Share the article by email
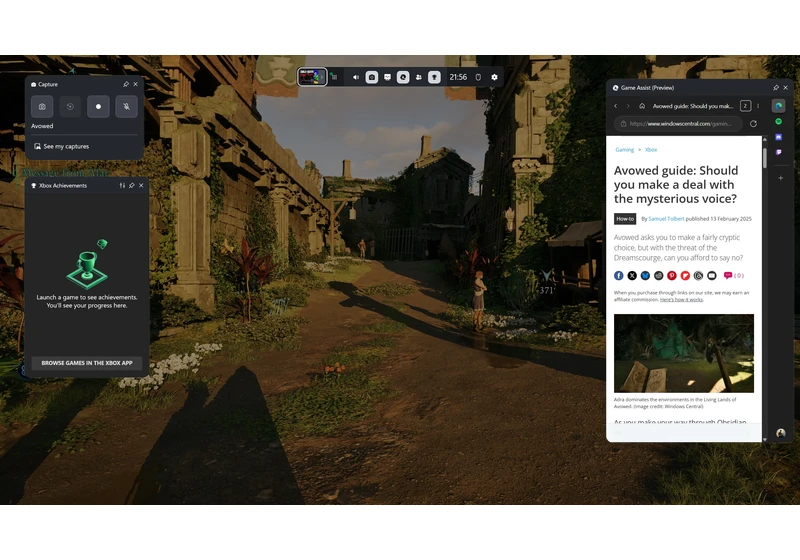 (712, 275)
